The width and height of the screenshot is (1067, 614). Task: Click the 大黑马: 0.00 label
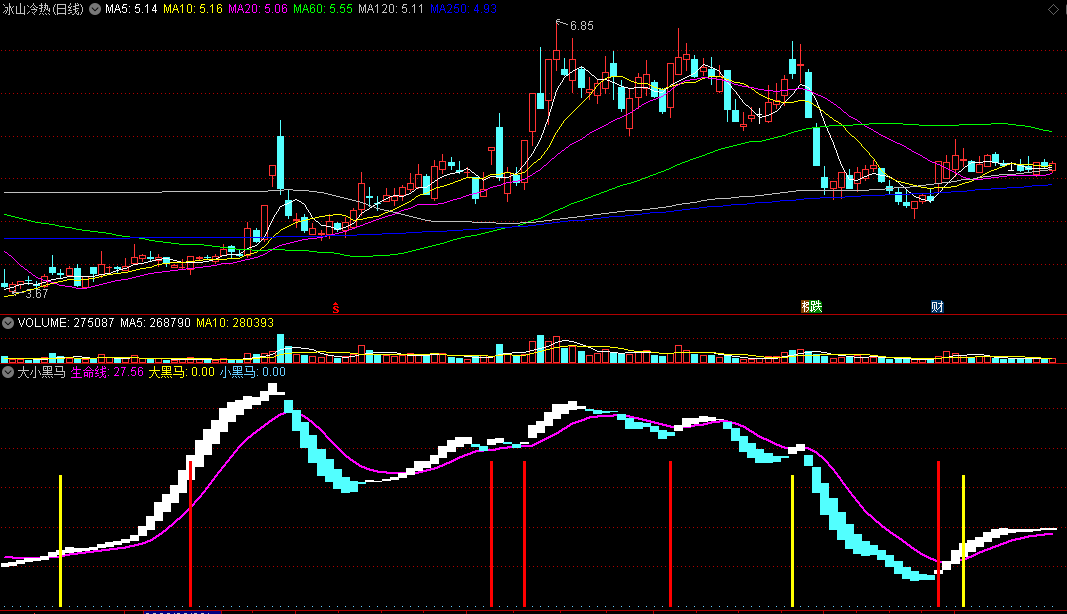[x=181, y=372]
